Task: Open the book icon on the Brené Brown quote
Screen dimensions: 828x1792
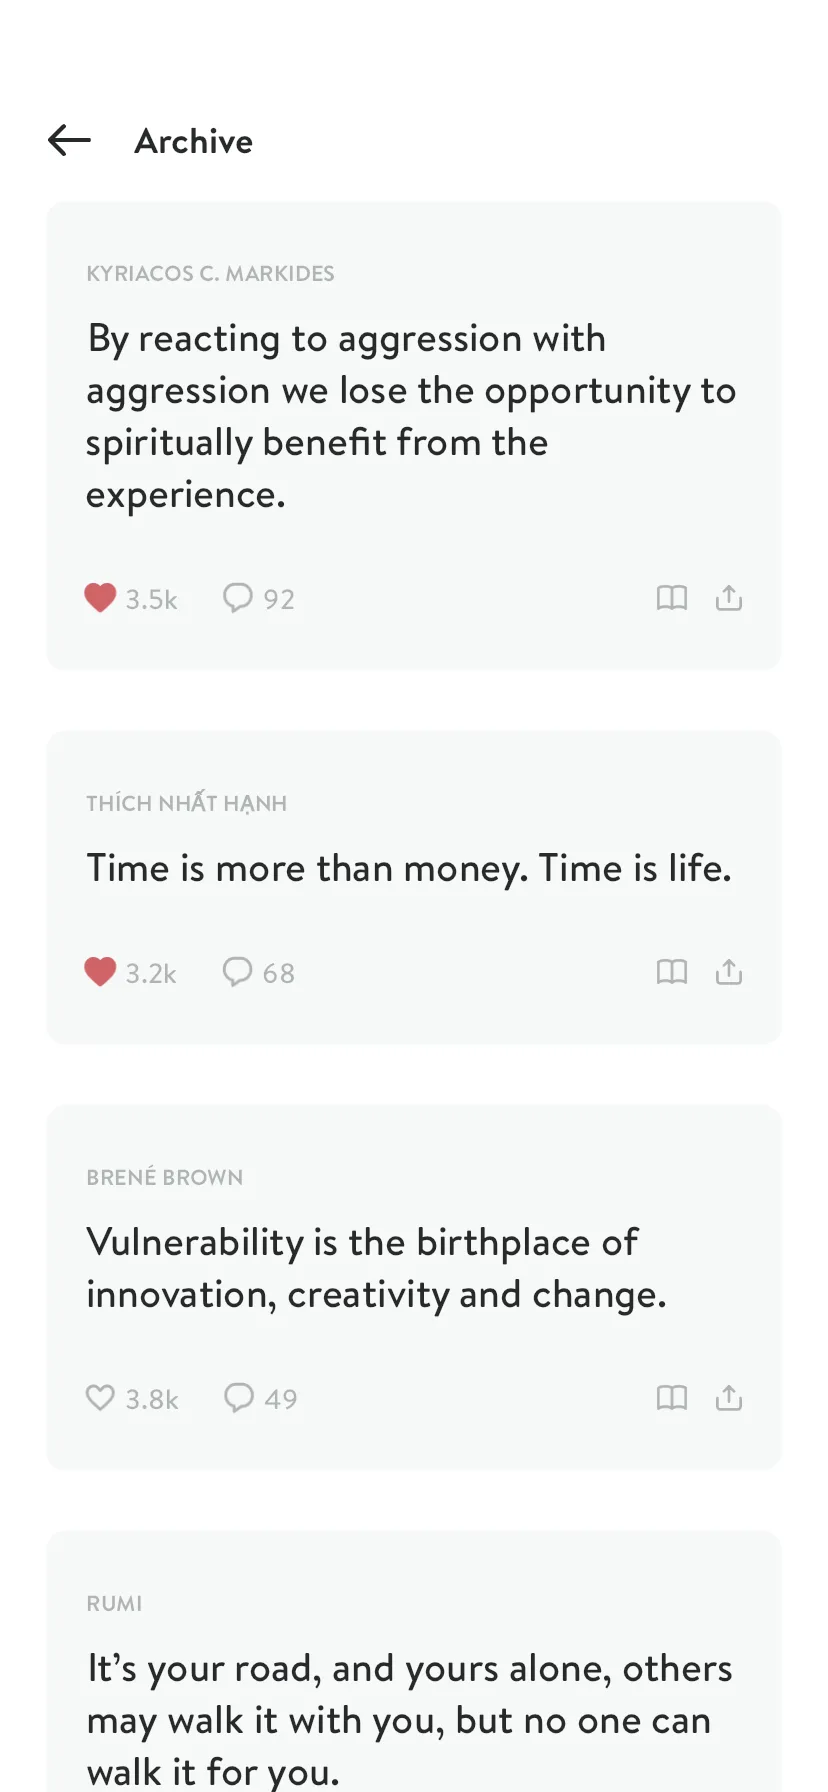Action: [672, 1397]
